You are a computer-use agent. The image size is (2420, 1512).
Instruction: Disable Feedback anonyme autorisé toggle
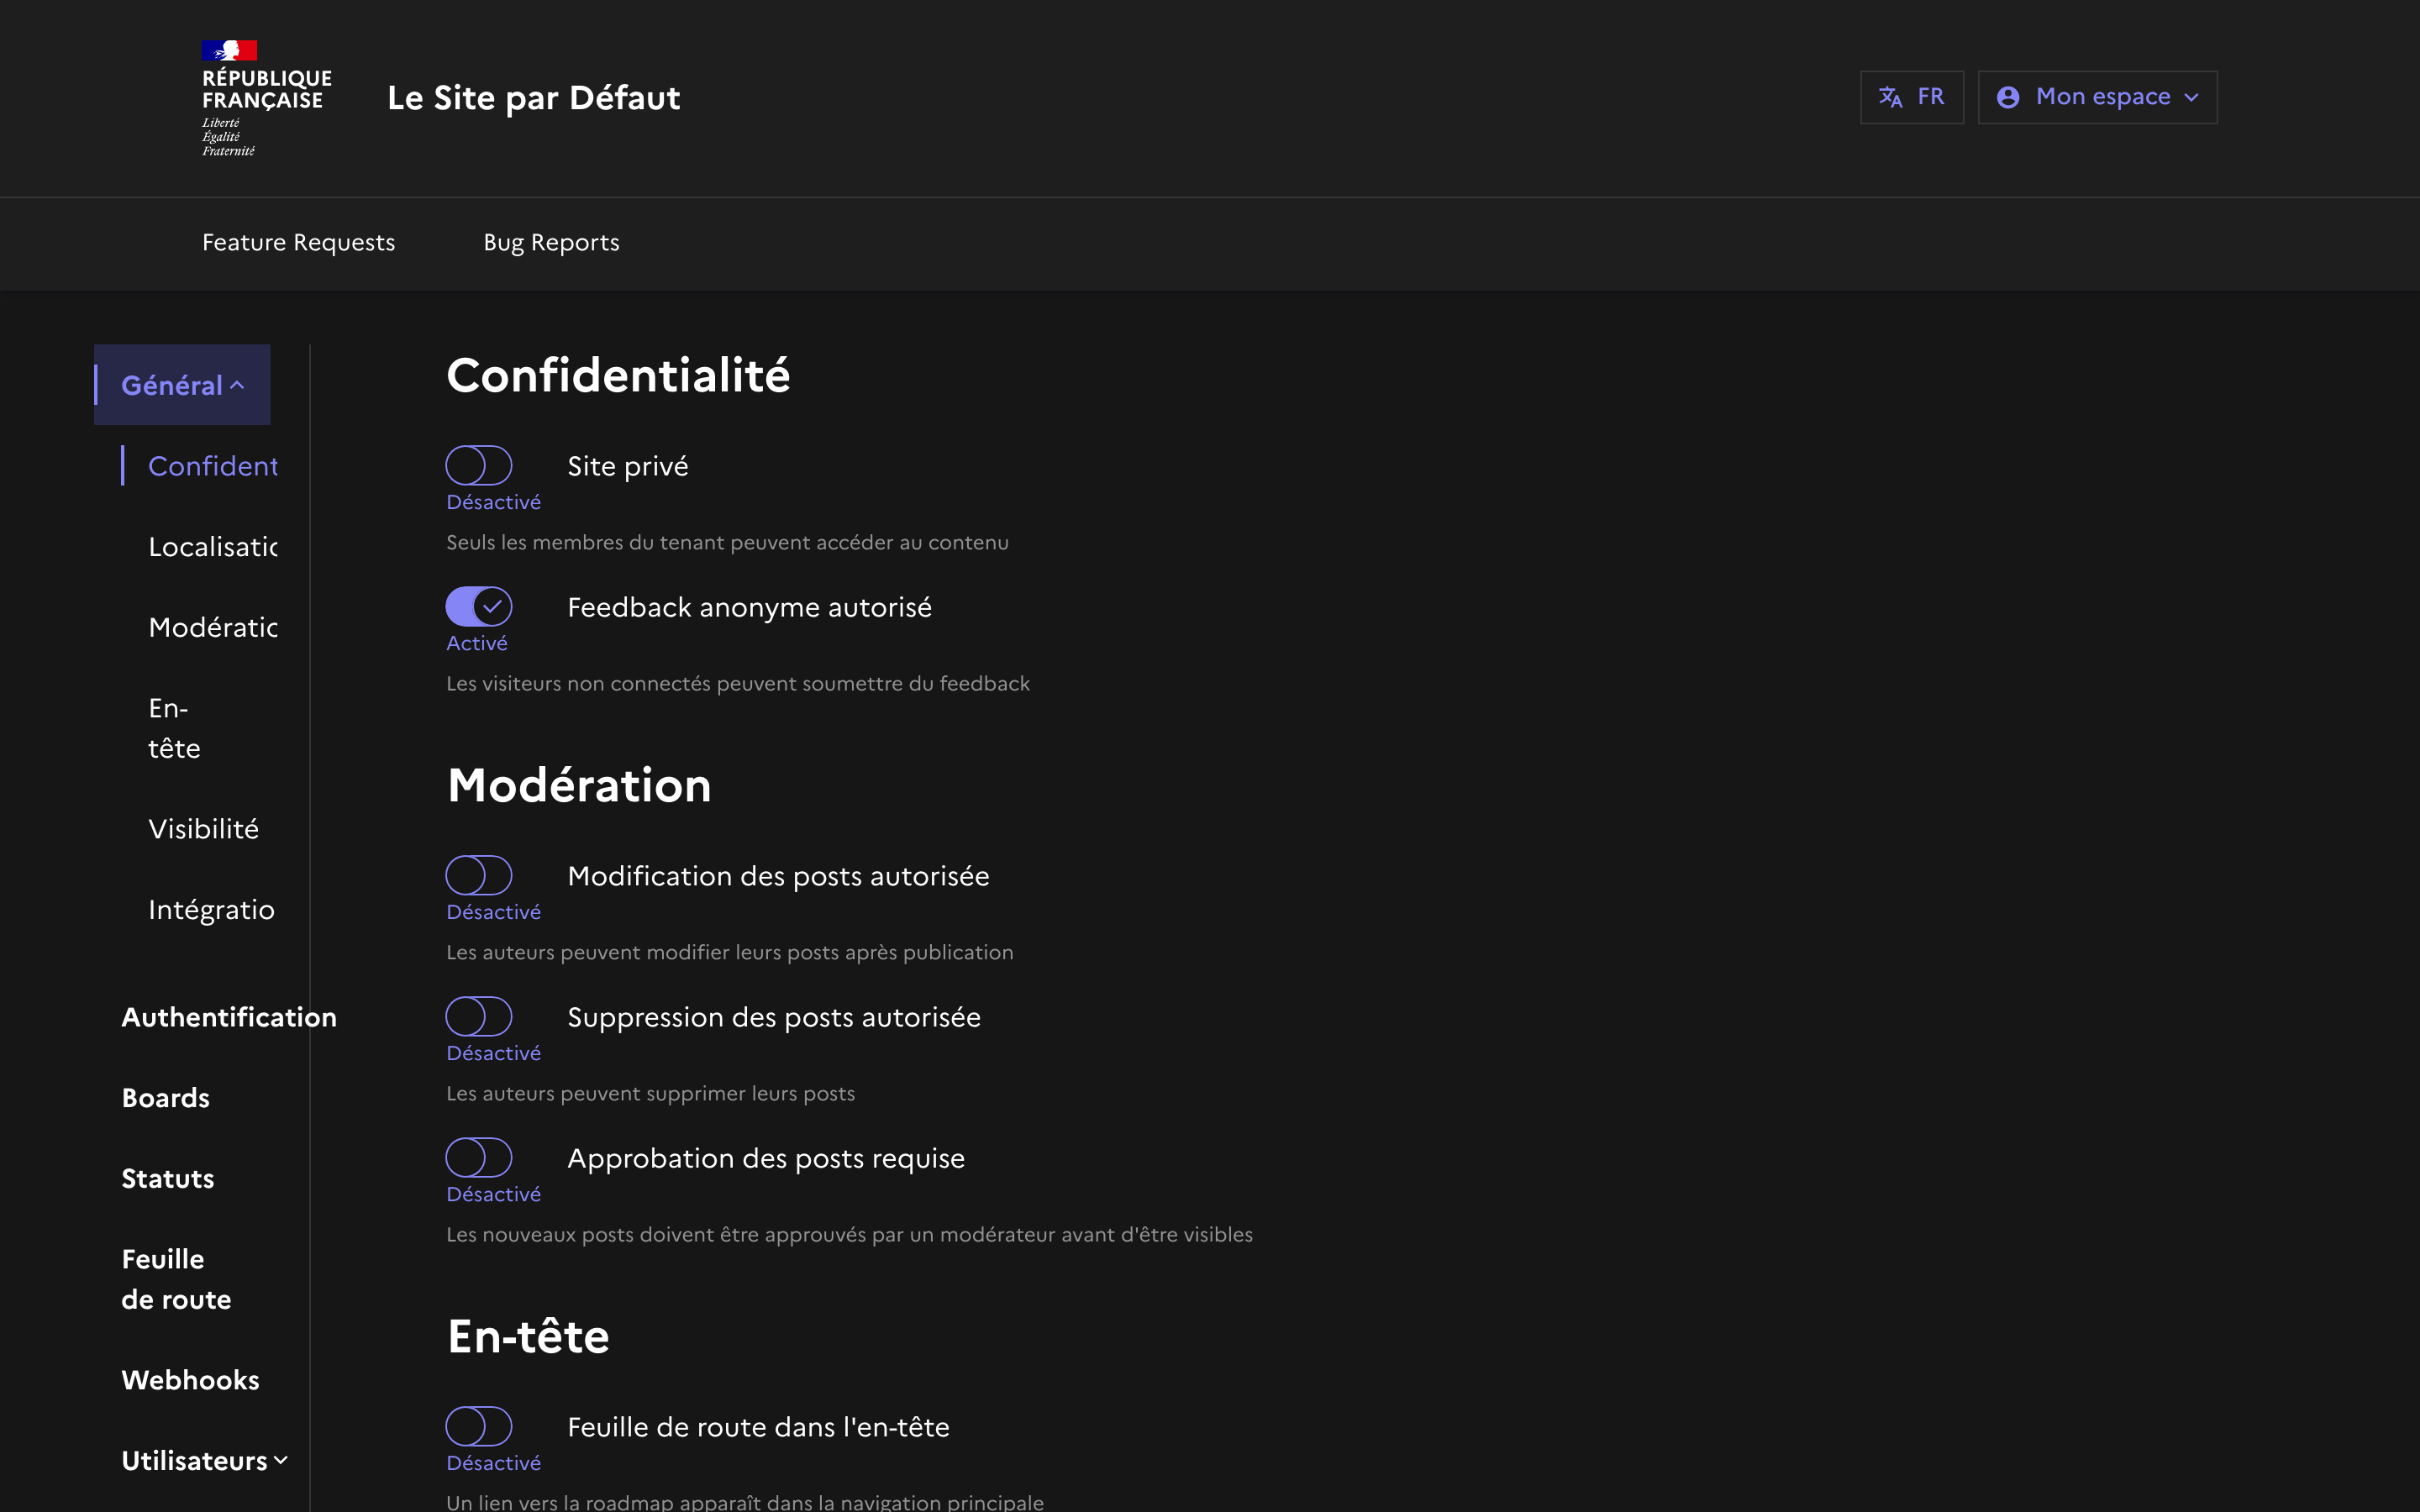click(479, 606)
